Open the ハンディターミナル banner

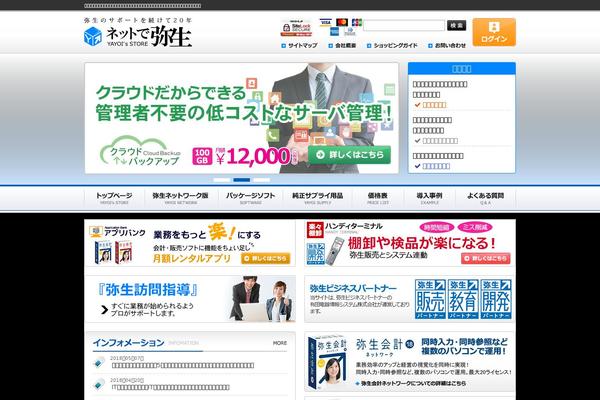pyautogui.click(x=410, y=243)
